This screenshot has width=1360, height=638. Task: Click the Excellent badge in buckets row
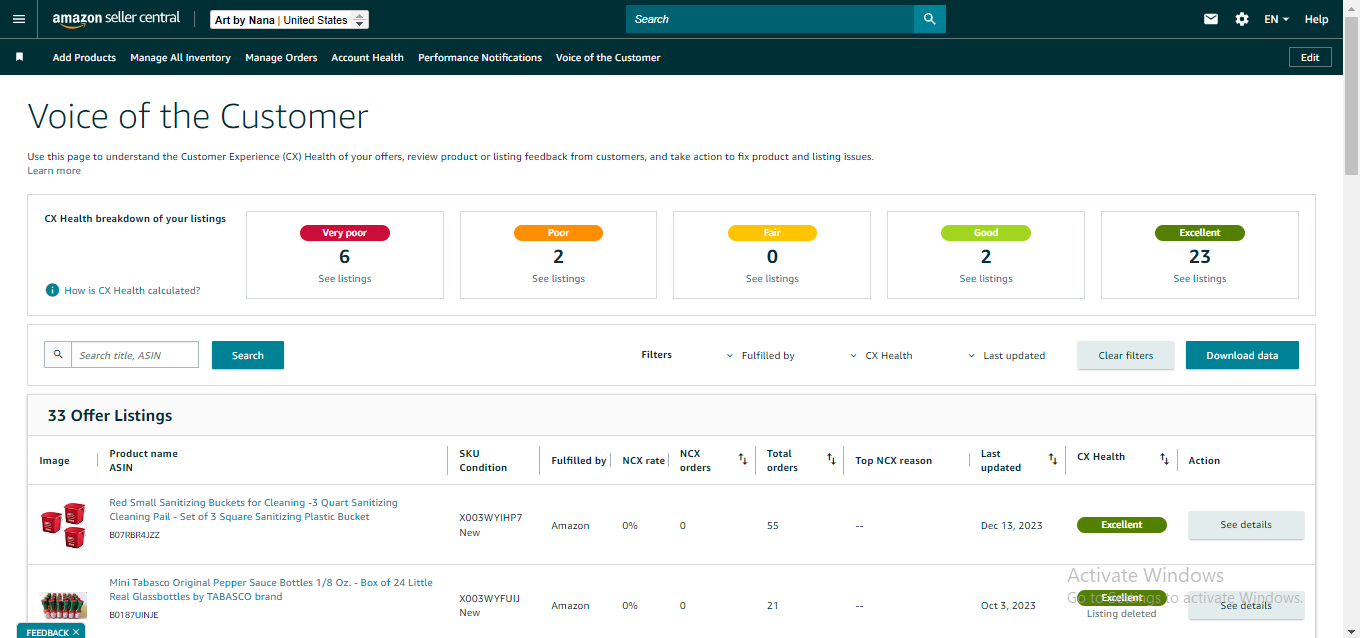pyautogui.click(x=1122, y=525)
